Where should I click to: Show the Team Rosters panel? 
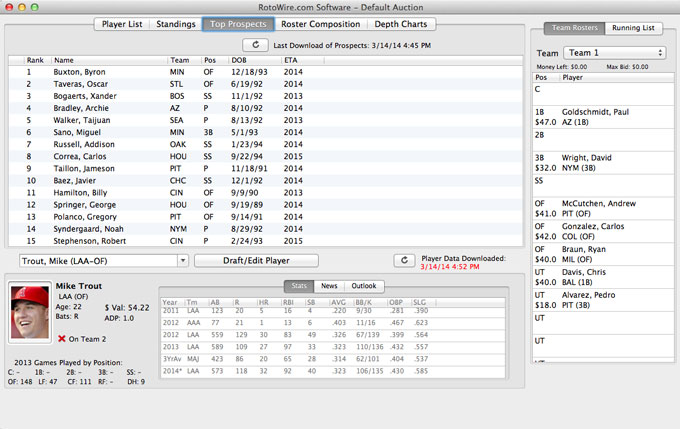[x=575, y=28]
